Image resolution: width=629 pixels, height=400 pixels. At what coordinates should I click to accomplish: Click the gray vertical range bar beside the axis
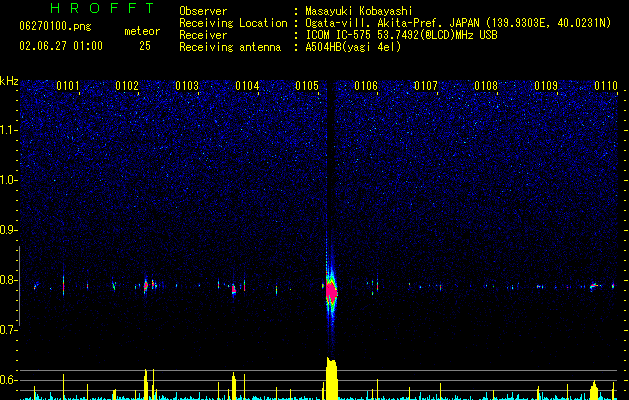[20, 286]
